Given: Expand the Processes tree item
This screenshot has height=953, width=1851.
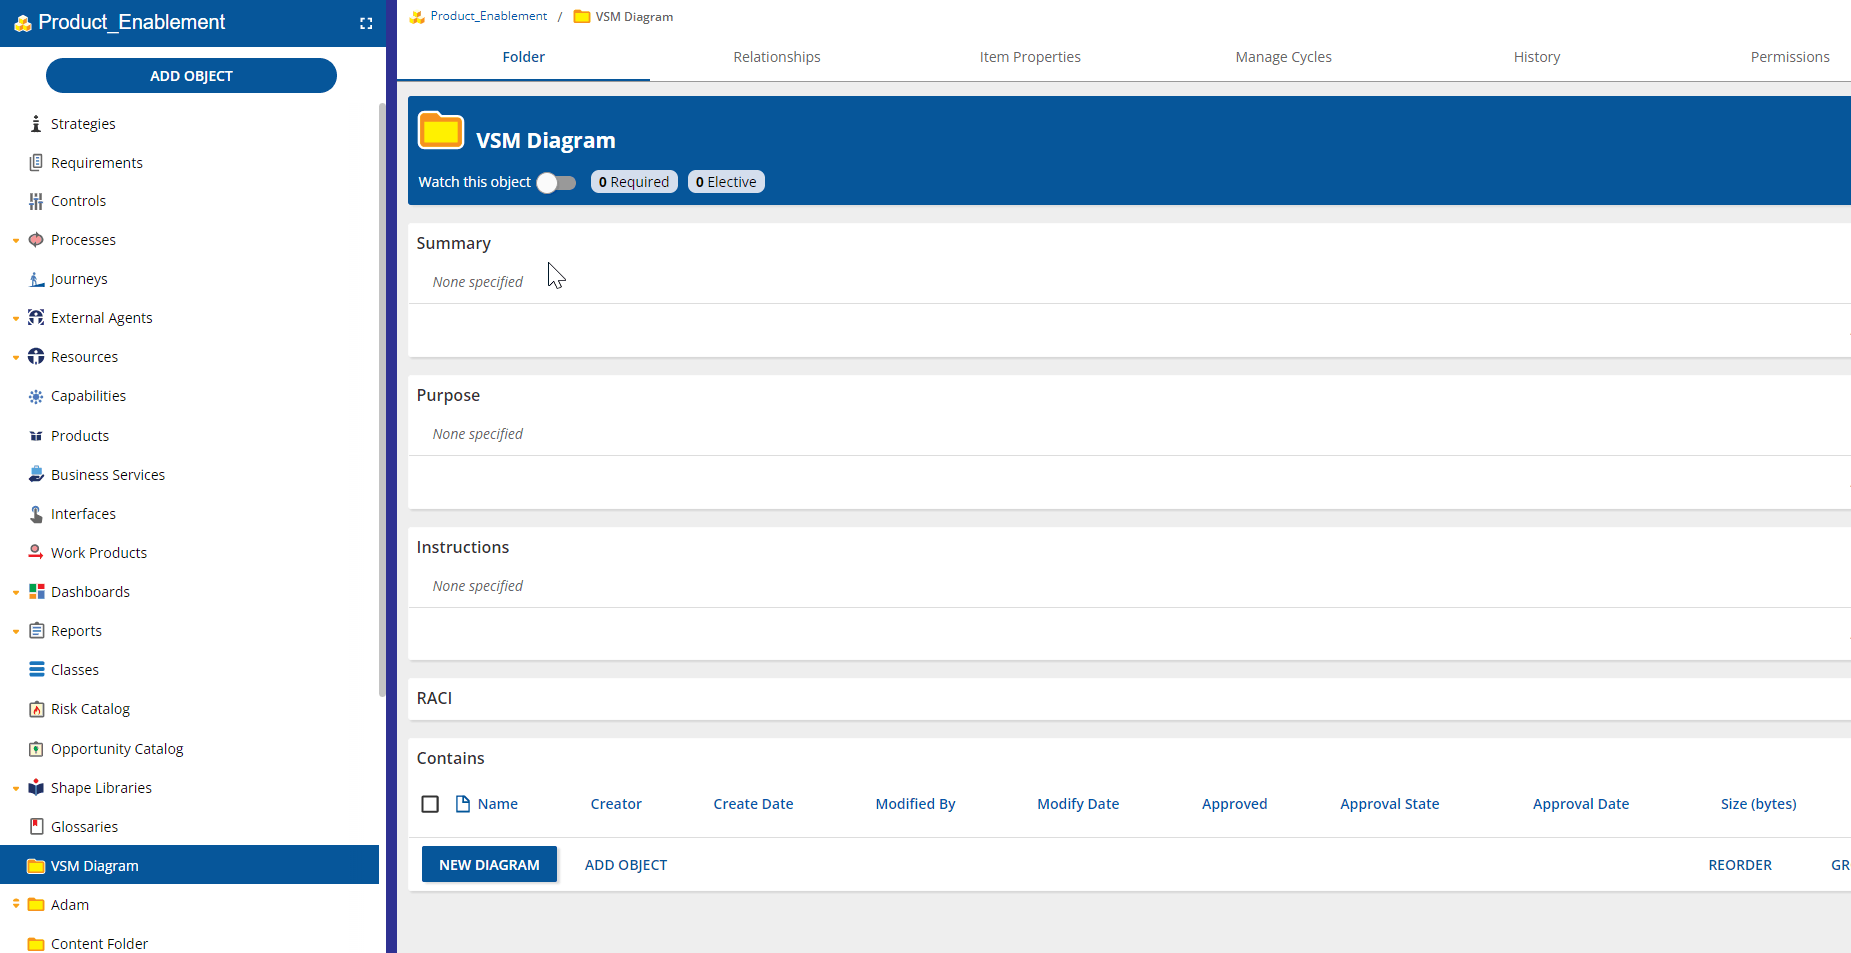Looking at the screenshot, I should click(14, 239).
